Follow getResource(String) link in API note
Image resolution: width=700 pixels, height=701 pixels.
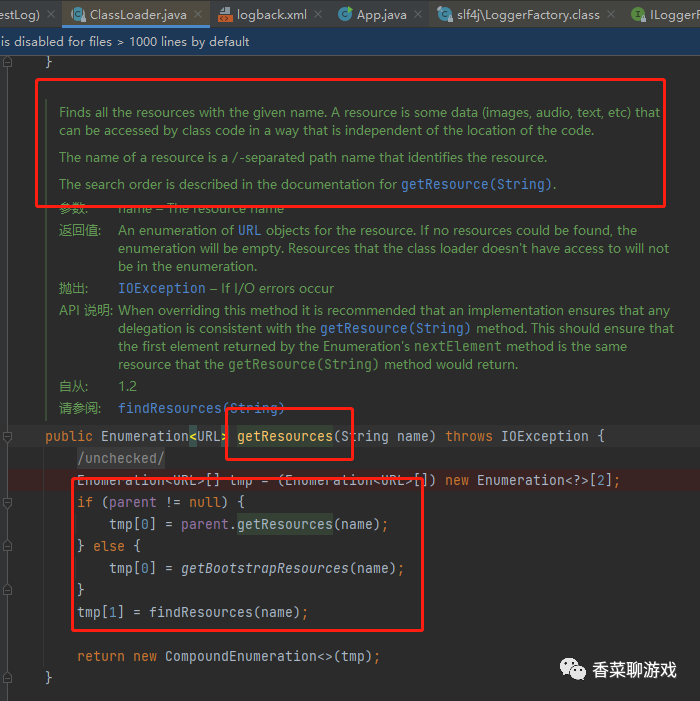395,329
